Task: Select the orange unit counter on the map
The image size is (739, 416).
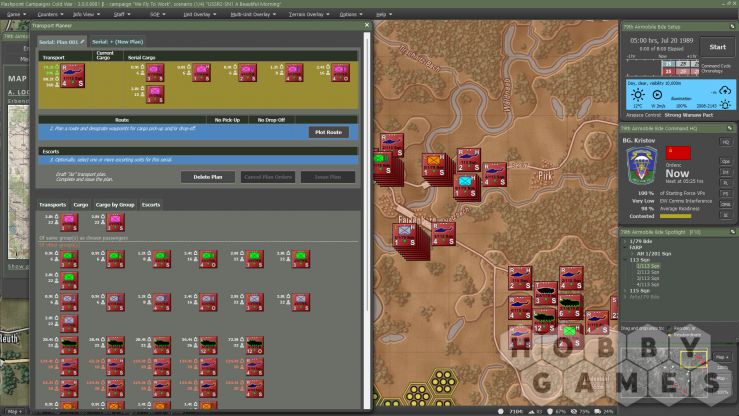Action: point(434,166)
